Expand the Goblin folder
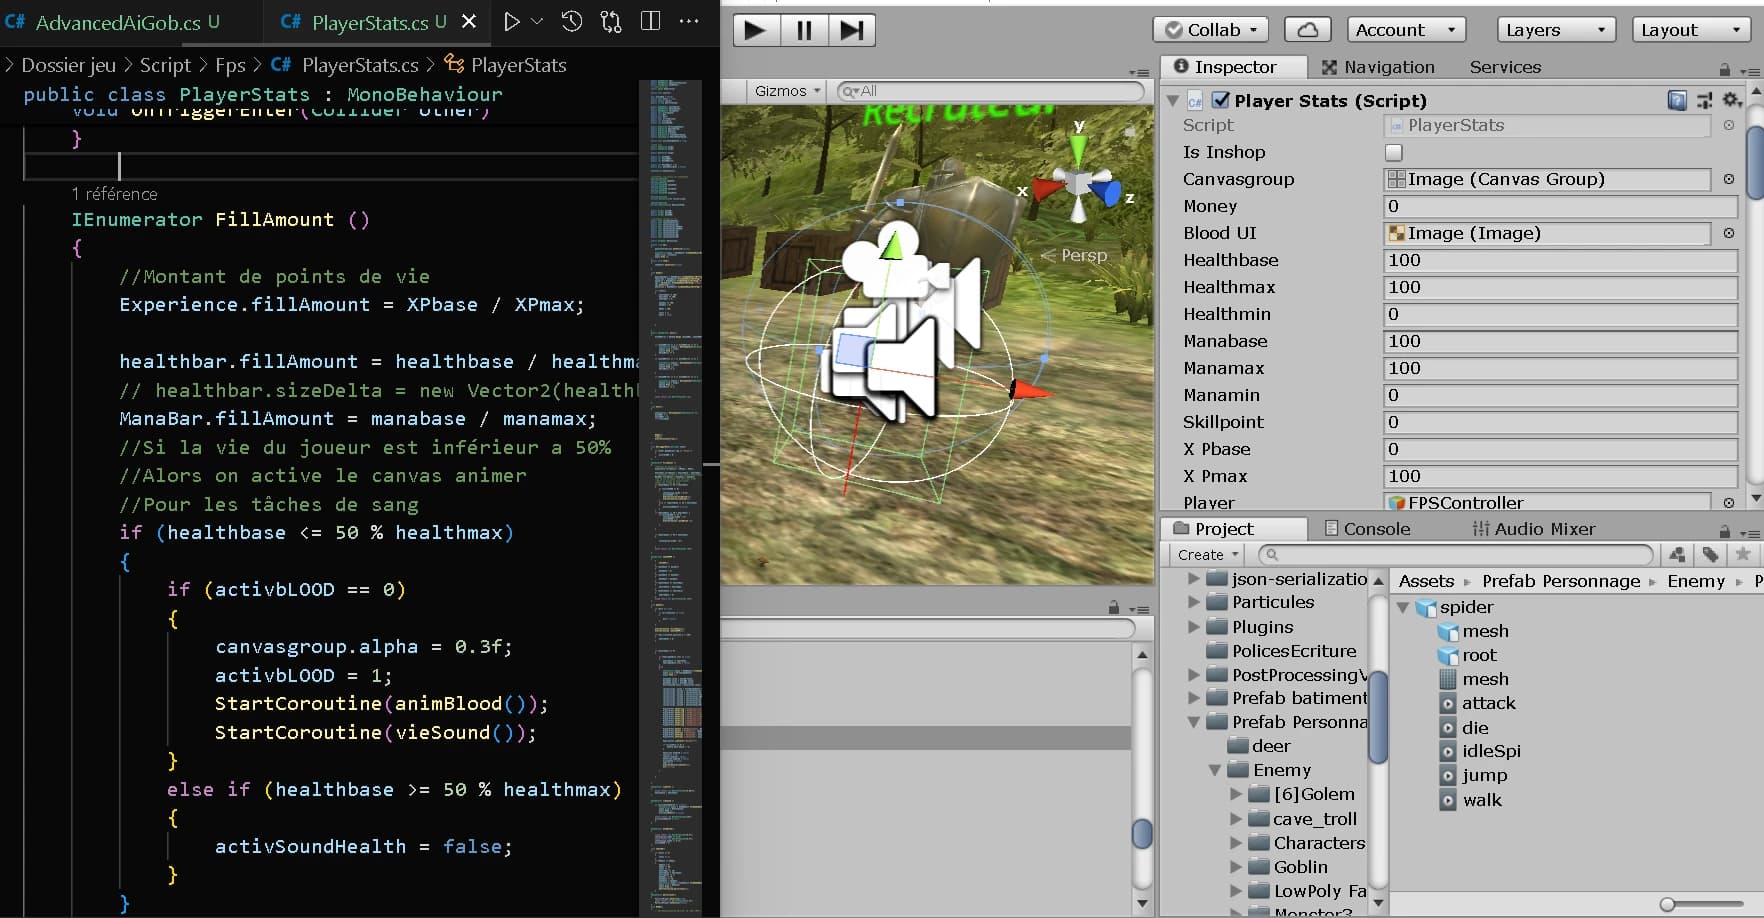Image resolution: width=1764 pixels, height=918 pixels. click(1236, 867)
